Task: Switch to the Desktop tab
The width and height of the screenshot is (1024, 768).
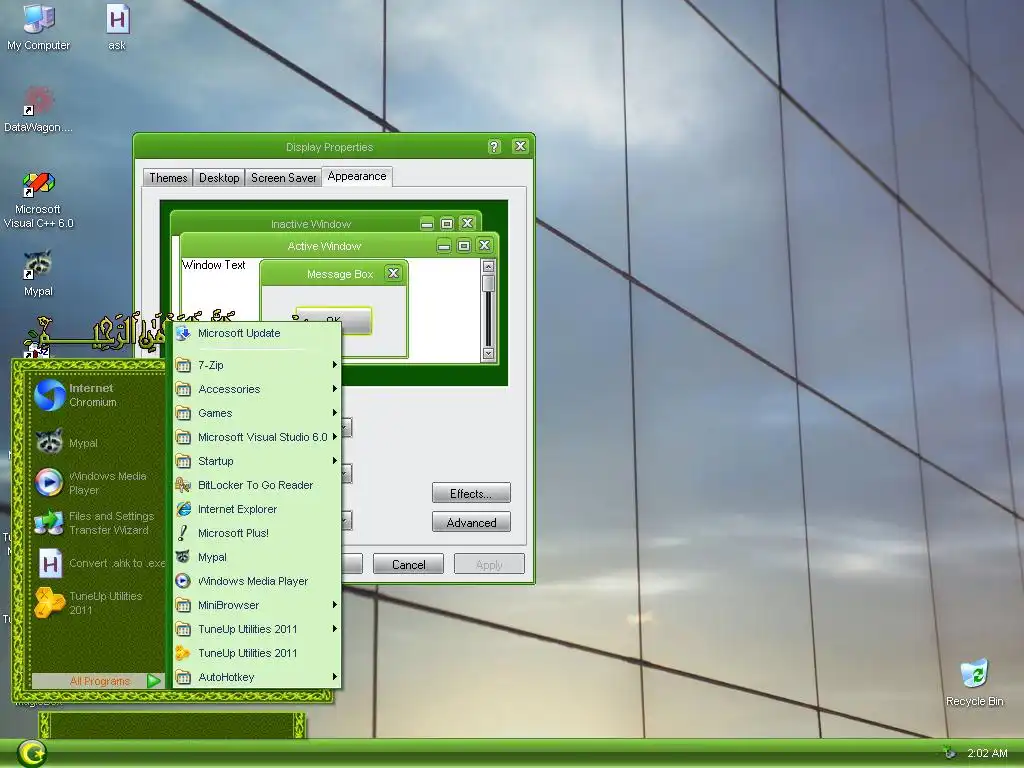Action: click(219, 178)
